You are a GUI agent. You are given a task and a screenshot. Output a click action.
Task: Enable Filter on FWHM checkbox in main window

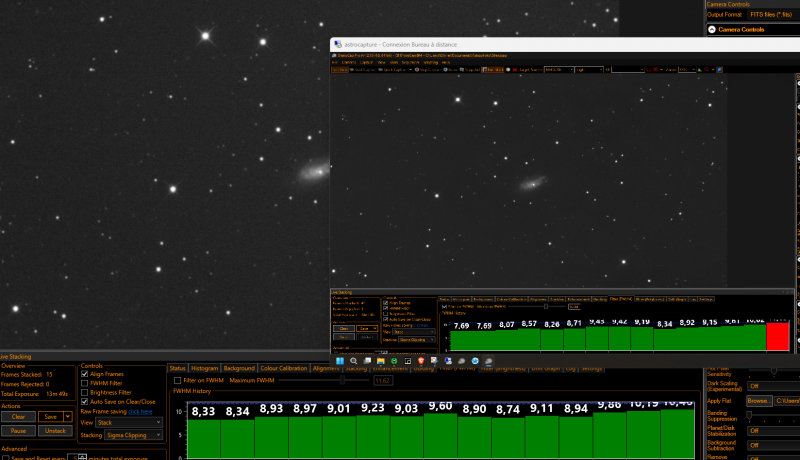pyautogui.click(x=178, y=380)
